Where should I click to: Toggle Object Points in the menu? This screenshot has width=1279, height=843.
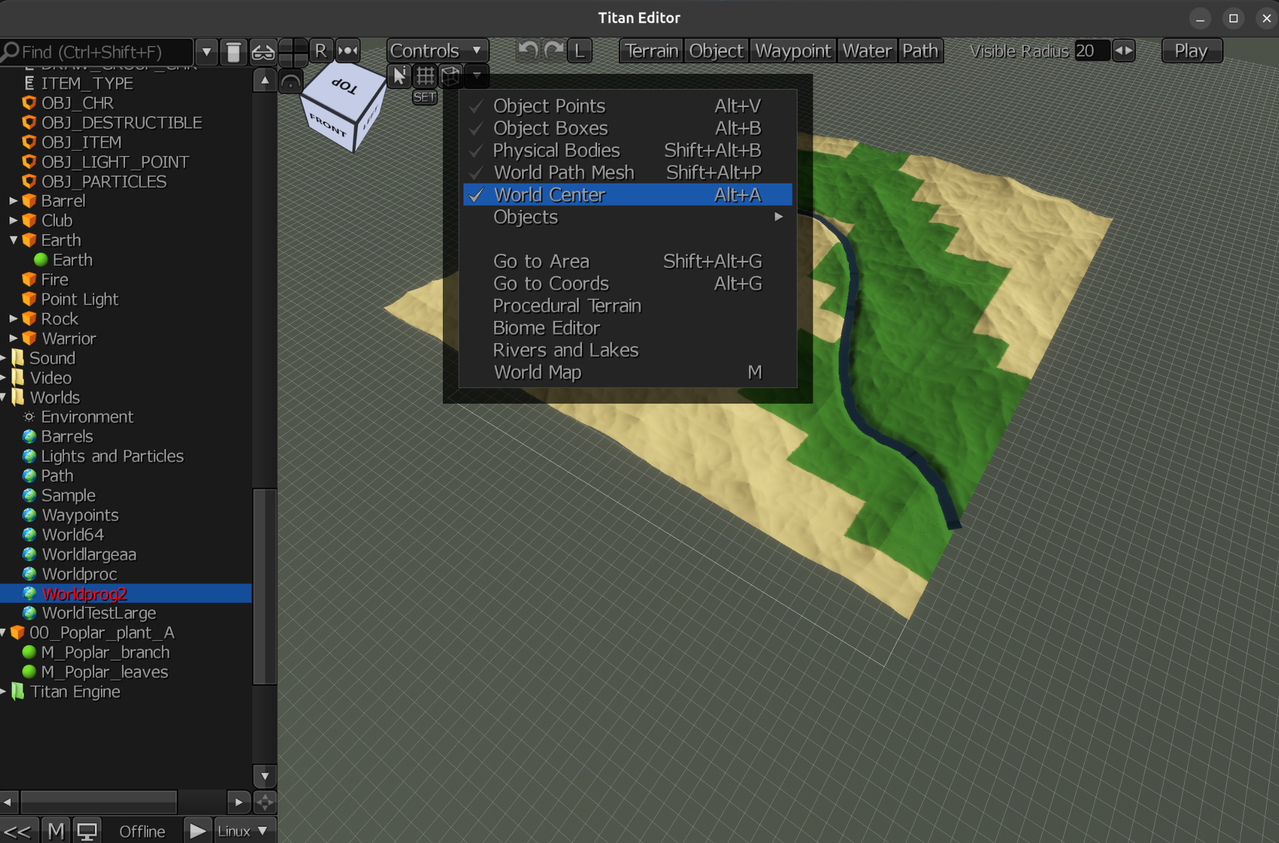pos(628,106)
